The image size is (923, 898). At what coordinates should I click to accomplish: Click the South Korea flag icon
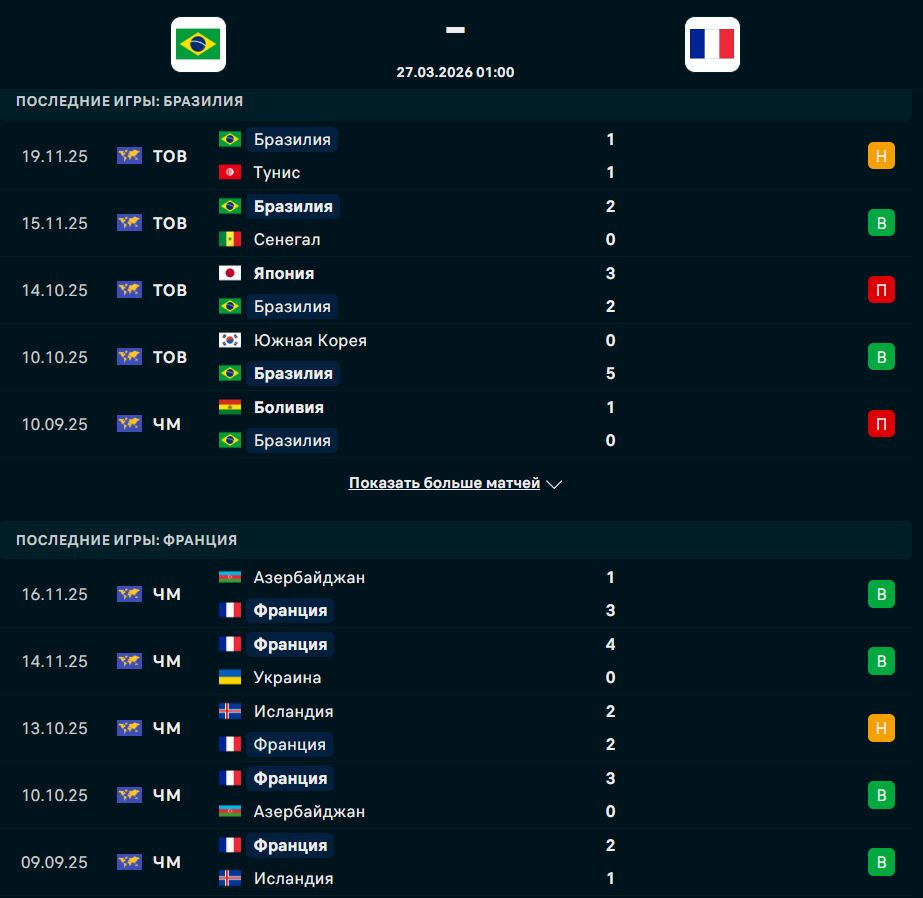pos(230,341)
